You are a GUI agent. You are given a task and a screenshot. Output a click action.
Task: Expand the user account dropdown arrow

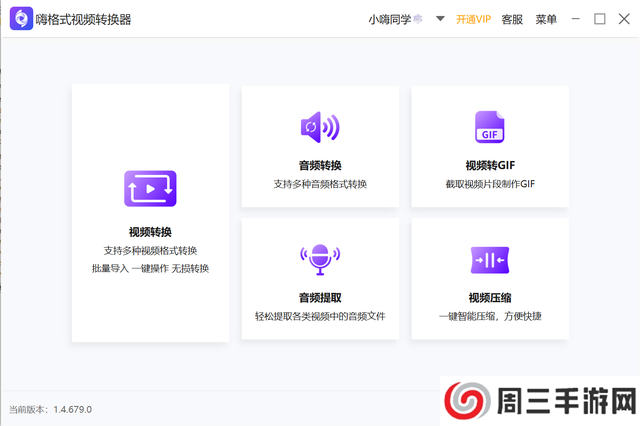click(440, 19)
